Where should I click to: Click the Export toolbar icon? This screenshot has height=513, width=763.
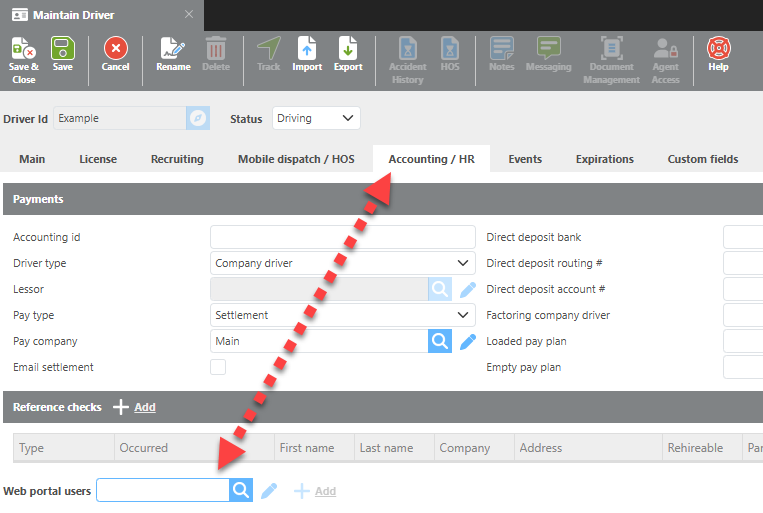pyautogui.click(x=348, y=48)
